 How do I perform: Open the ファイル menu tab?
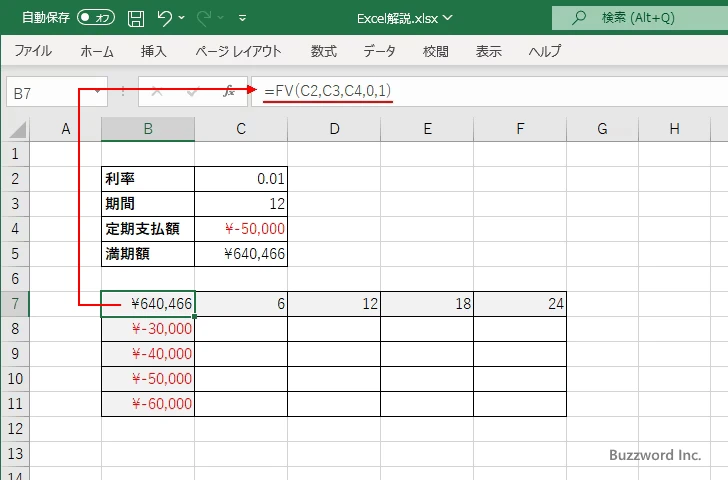[33, 51]
